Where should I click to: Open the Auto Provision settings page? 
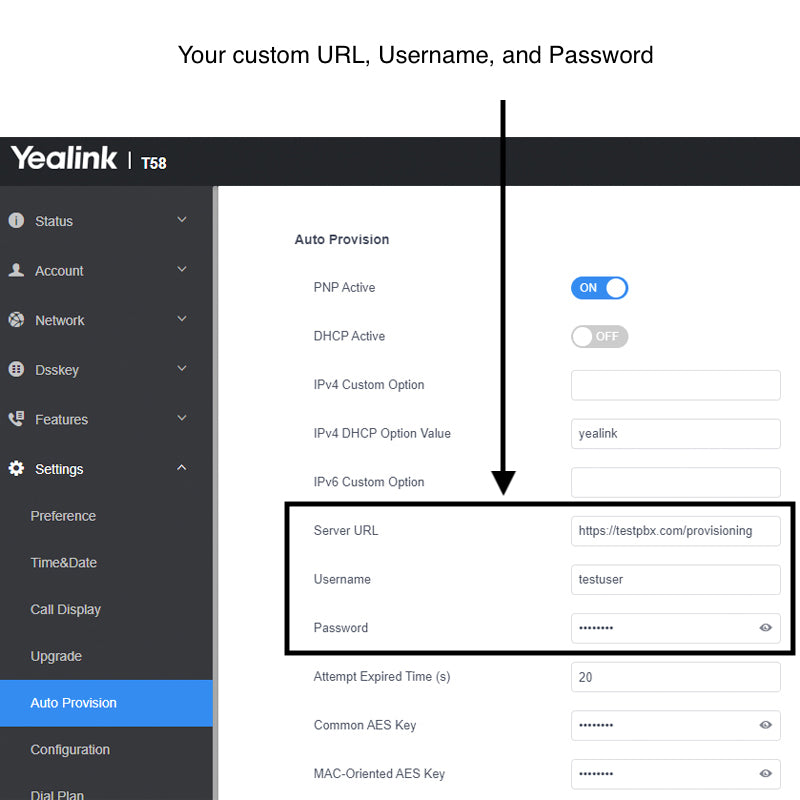click(74, 703)
